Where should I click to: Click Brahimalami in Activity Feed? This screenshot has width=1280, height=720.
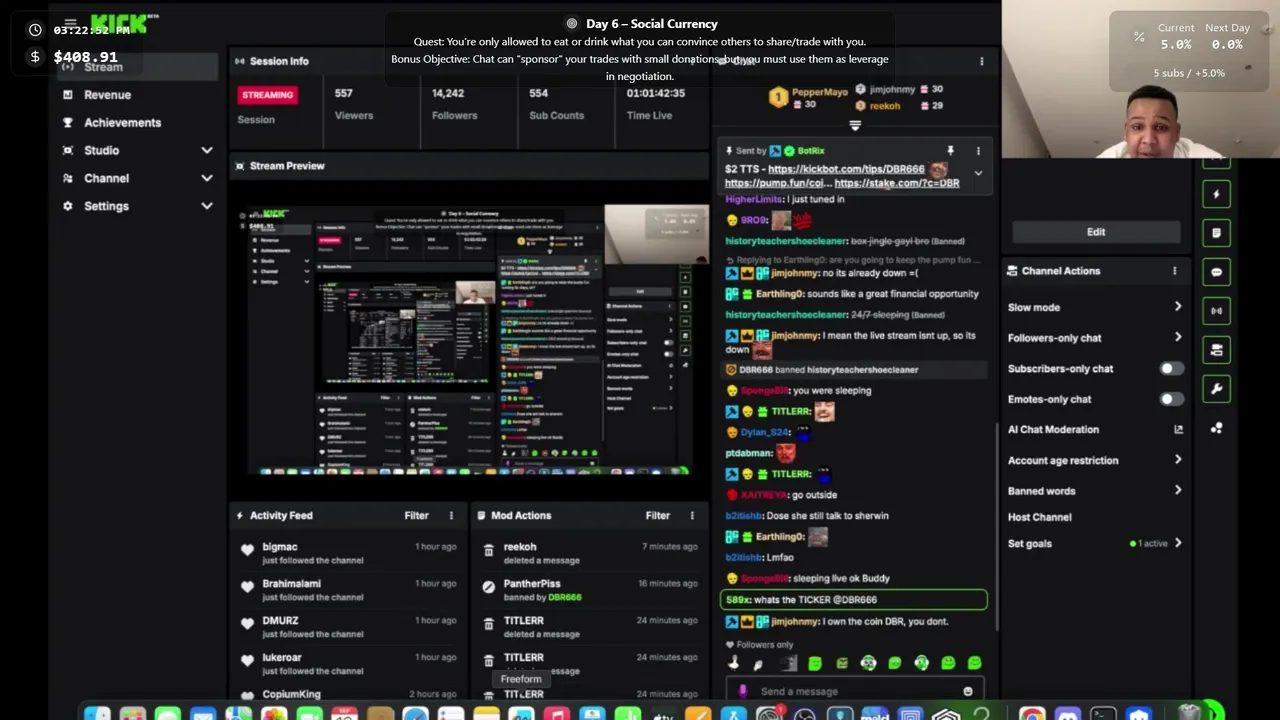(x=291, y=584)
